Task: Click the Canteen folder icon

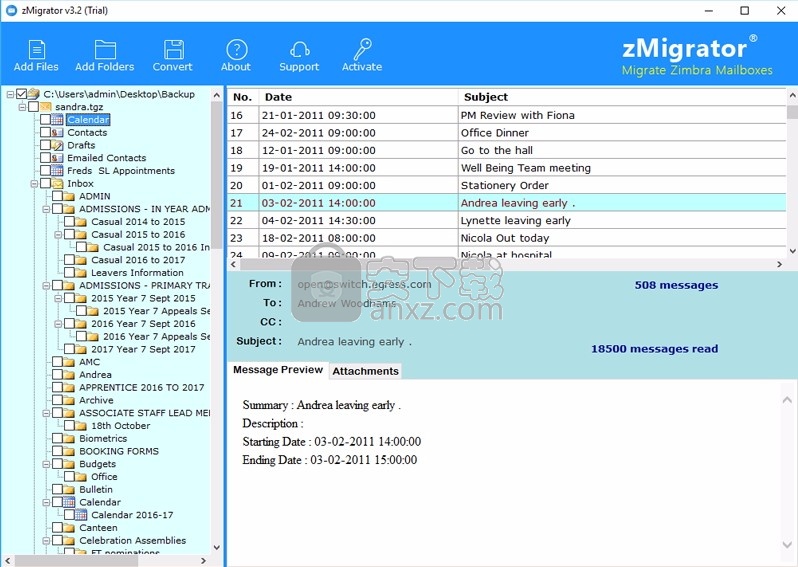Action: click(x=69, y=528)
